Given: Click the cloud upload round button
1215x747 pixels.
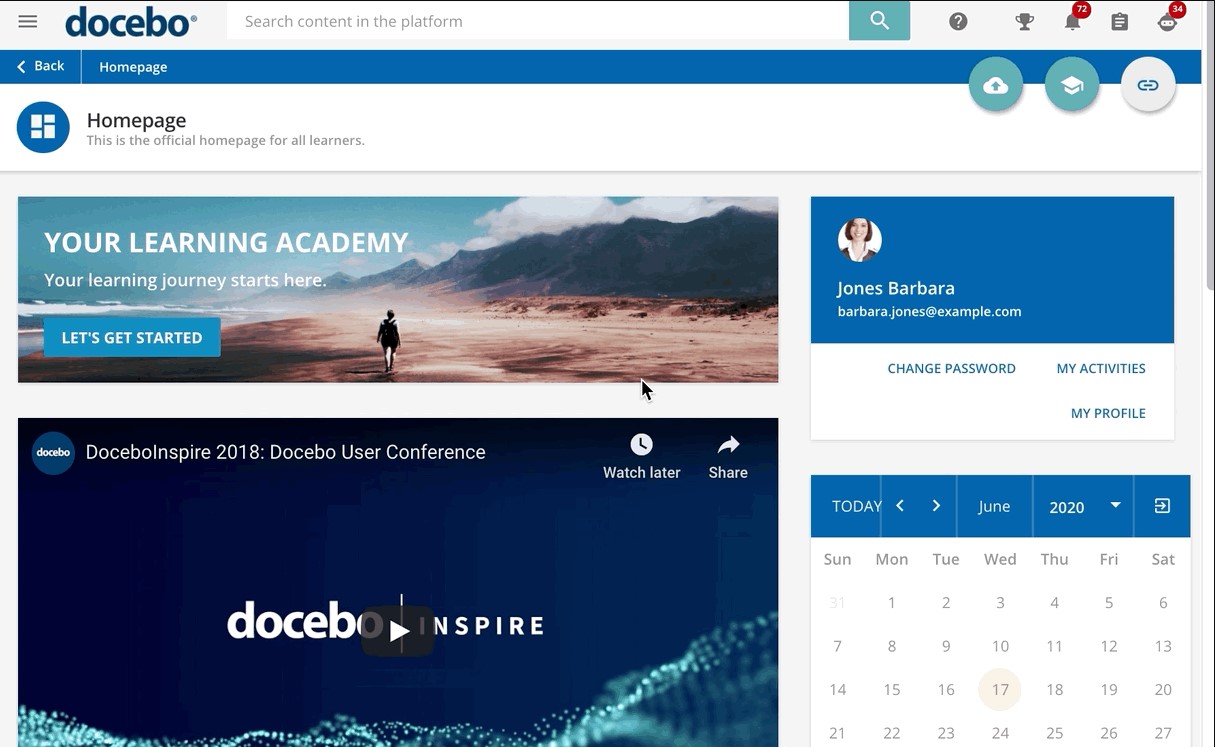Looking at the screenshot, I should coord(996,85).
